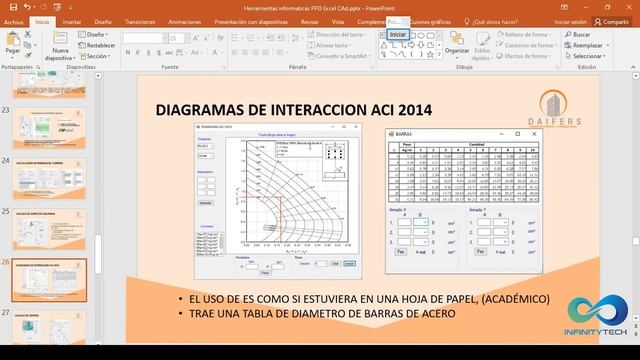This screenshot has width=640, height=360.
Task: Switch to the Transiciones tab
Action: [x=140, y=22]
